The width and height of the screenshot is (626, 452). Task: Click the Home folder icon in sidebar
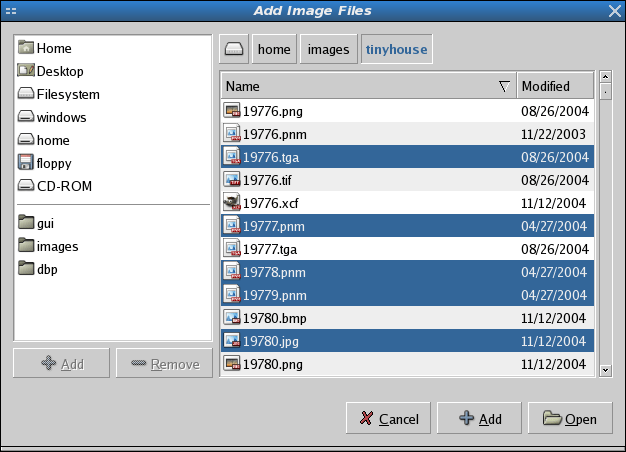tap(26, 48)
